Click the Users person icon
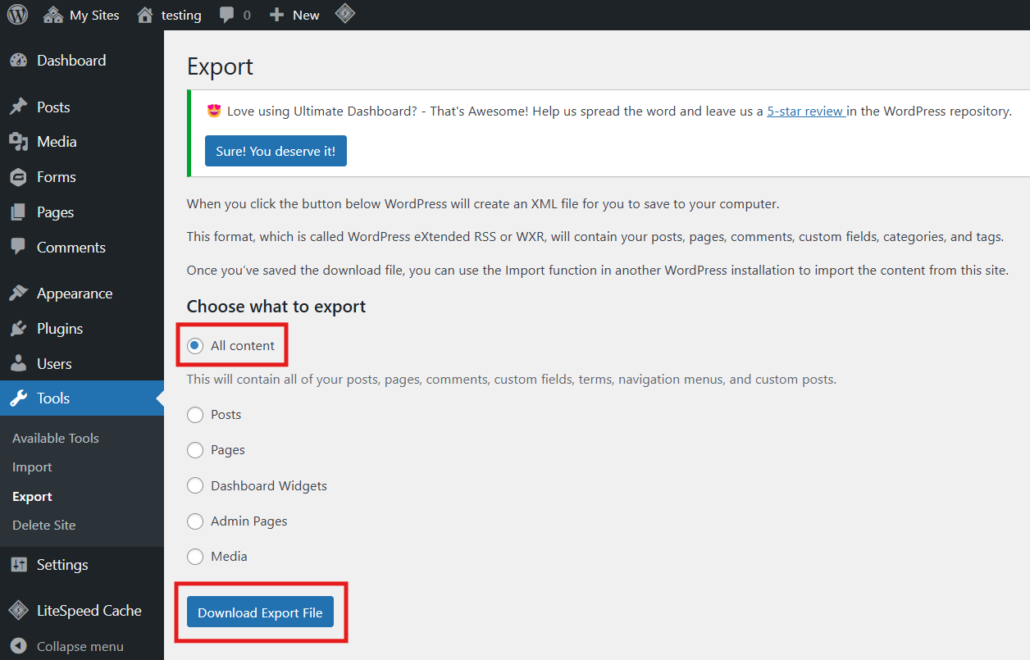The height and width of the screenshot is (660, 1030). [18, 363]
